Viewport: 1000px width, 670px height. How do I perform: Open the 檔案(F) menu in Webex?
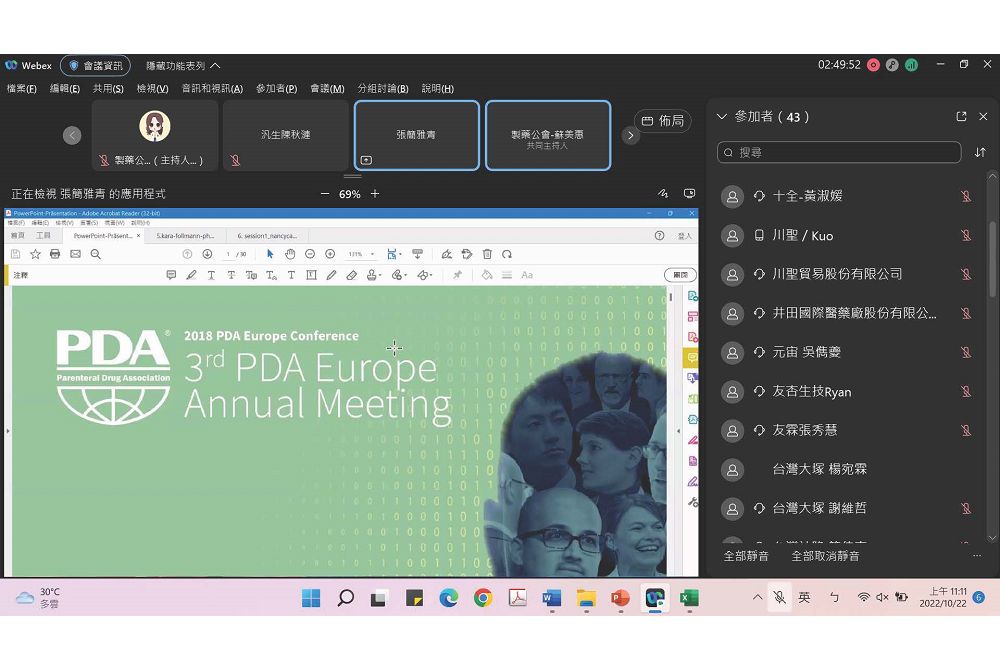[22, 89]
